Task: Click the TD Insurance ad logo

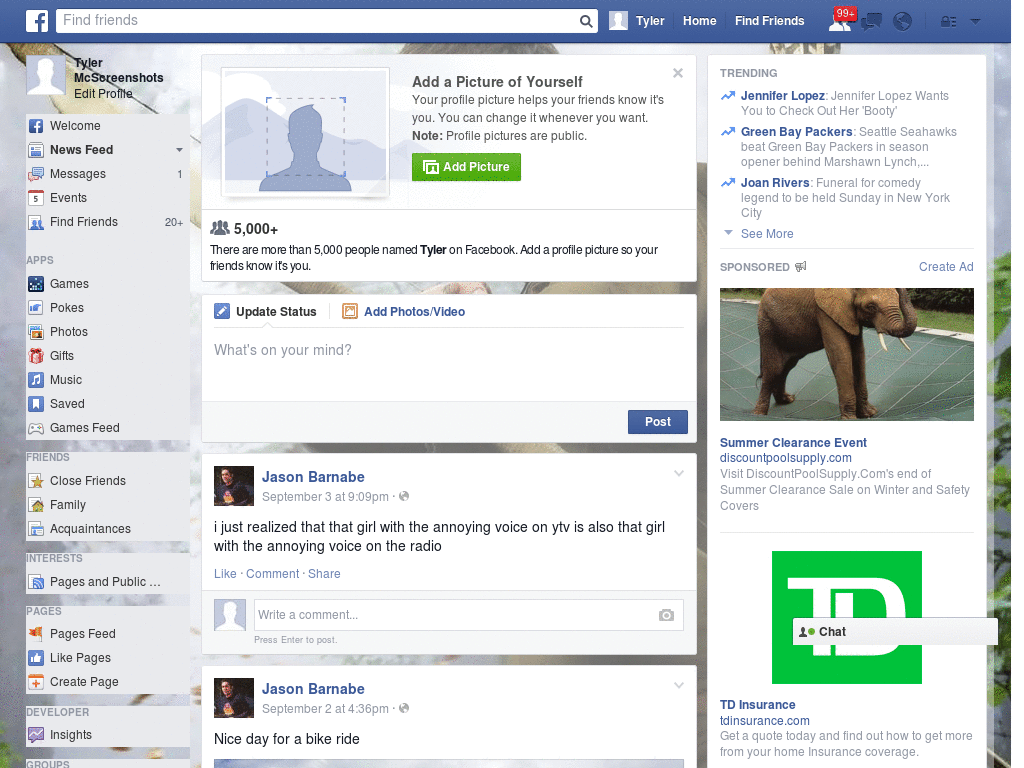Action: (846, 618)
